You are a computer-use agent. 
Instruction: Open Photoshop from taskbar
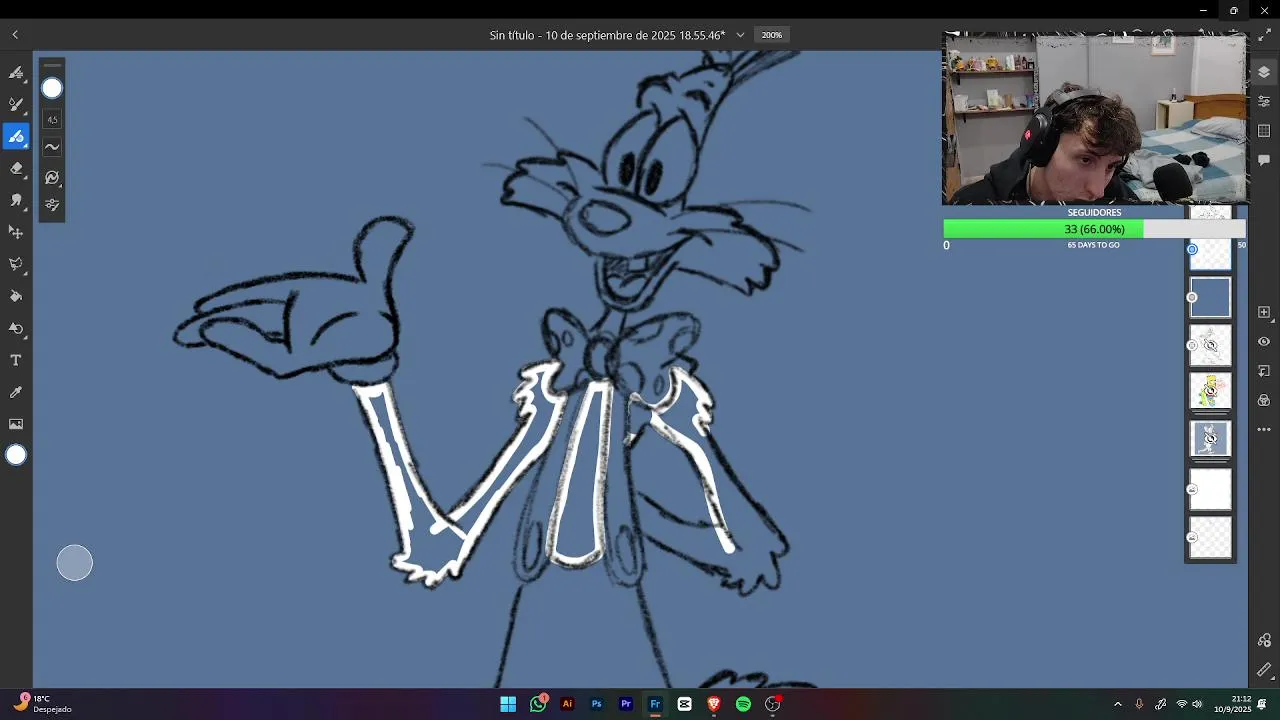tap(596, 704)
